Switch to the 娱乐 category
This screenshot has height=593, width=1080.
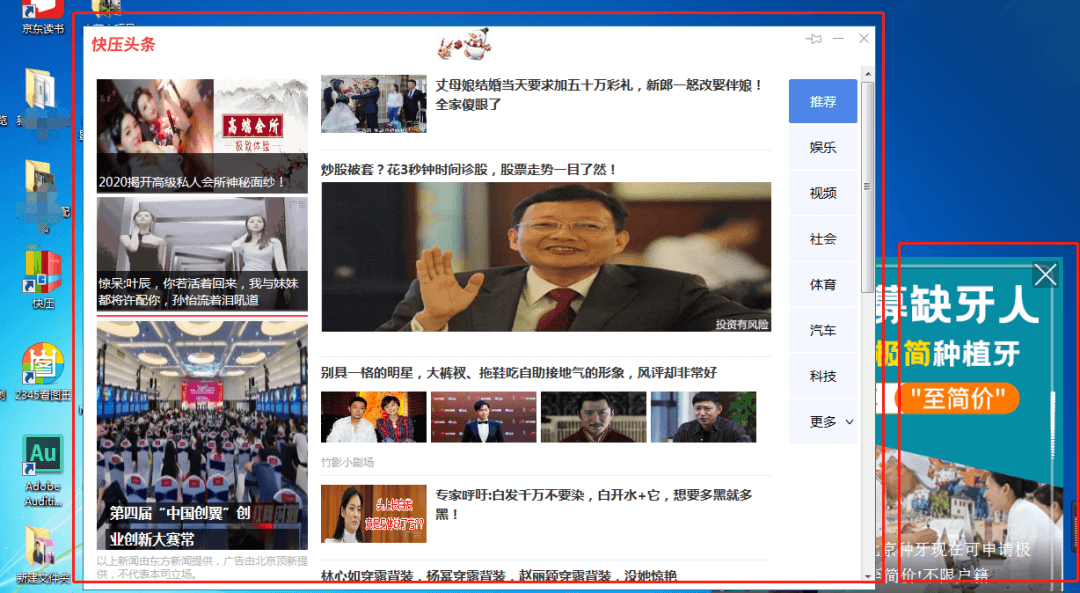[x=823, y=148]
